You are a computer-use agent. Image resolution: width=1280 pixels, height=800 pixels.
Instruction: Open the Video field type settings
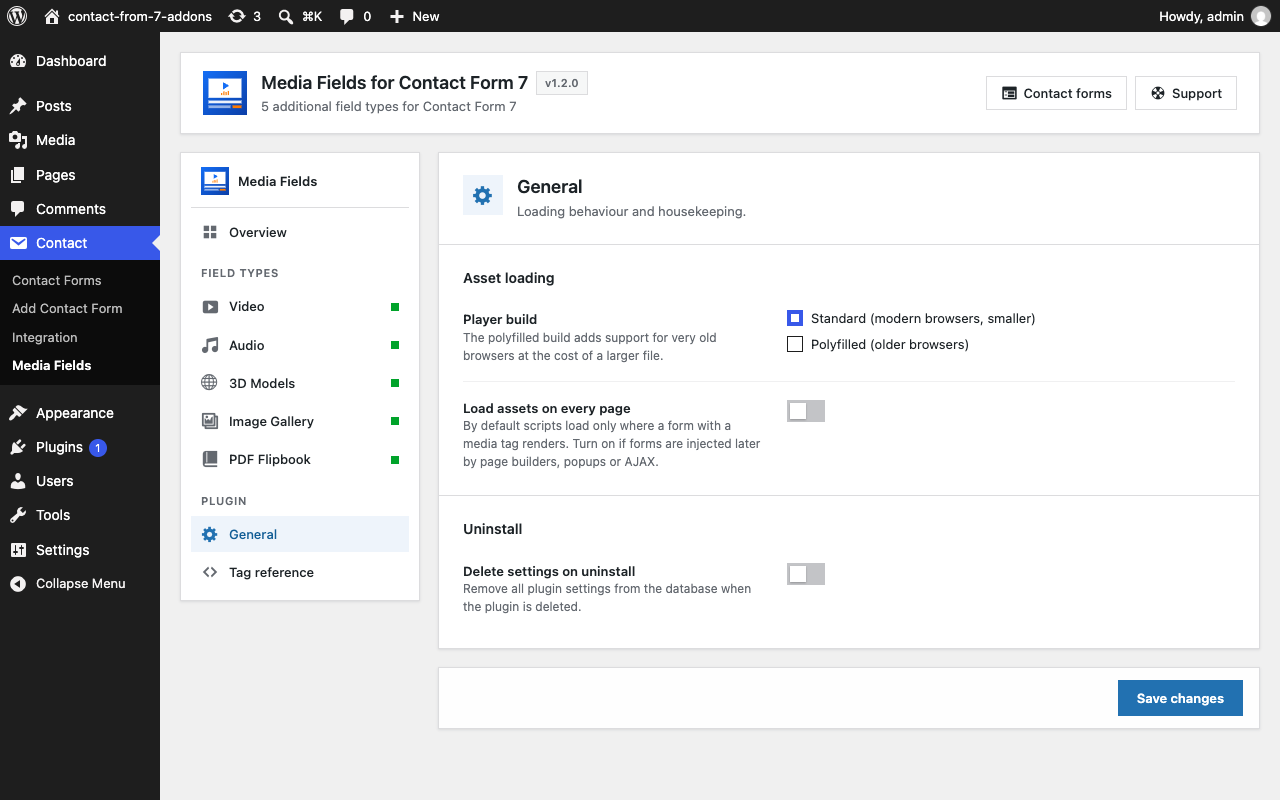click(300, 307)
